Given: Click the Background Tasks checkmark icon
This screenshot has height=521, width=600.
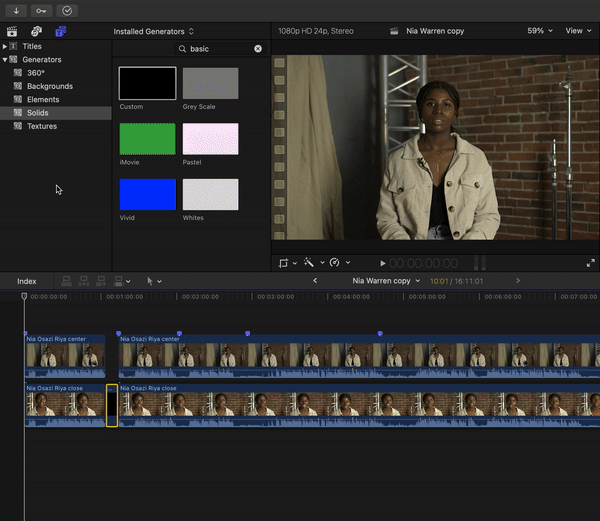Looking at the screenshot, I should [x=67, y=10].
